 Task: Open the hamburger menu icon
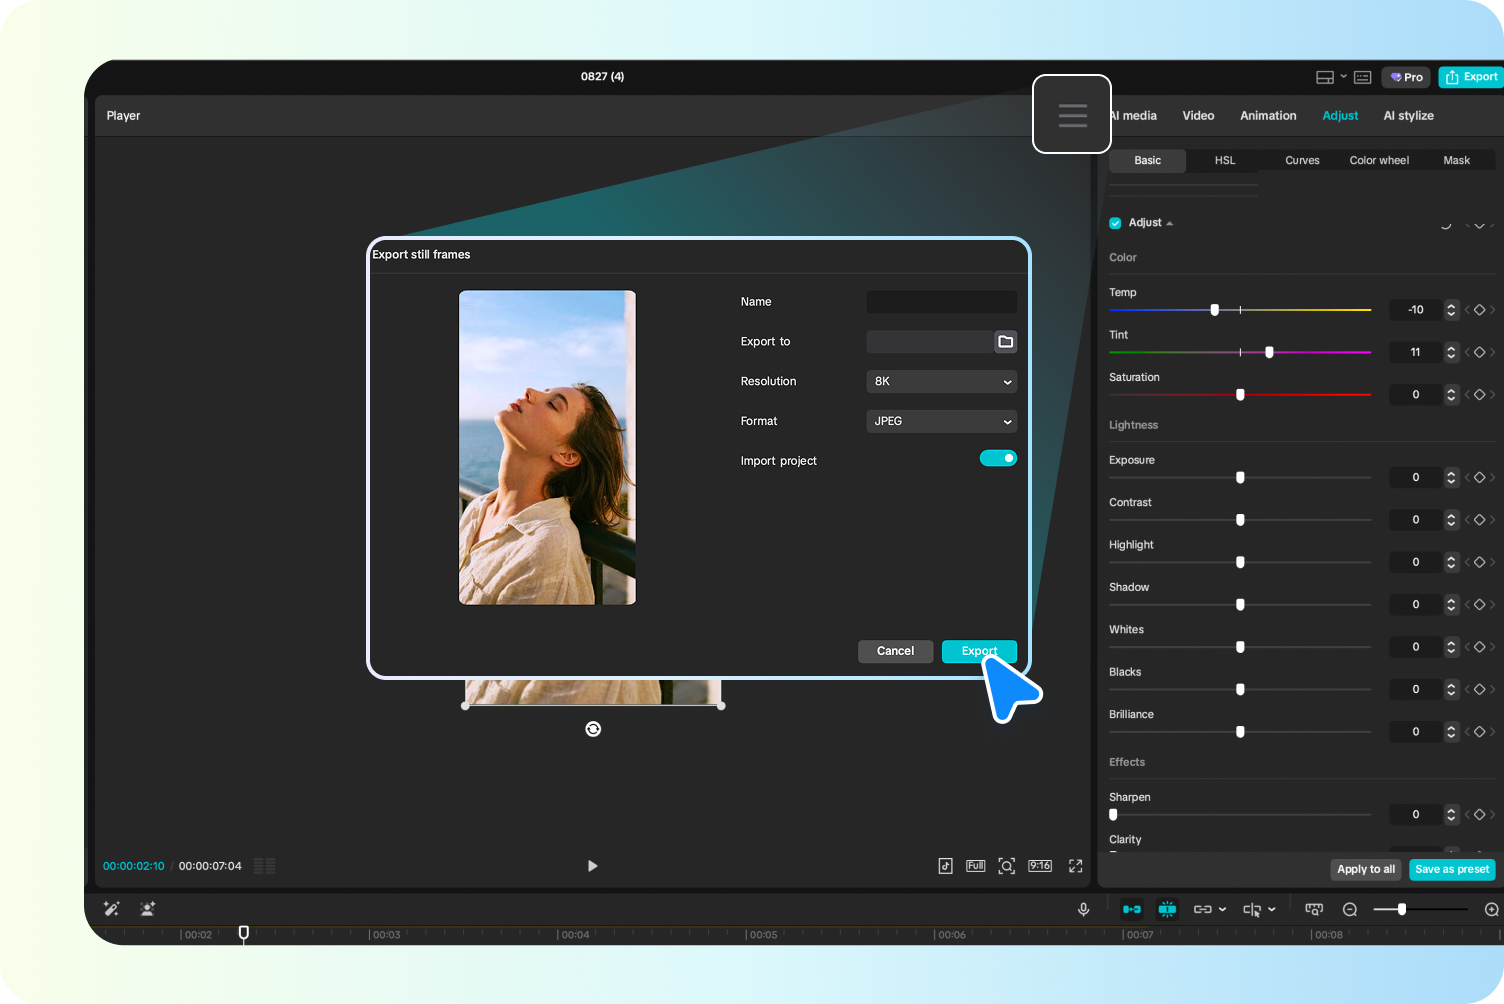1072,114
